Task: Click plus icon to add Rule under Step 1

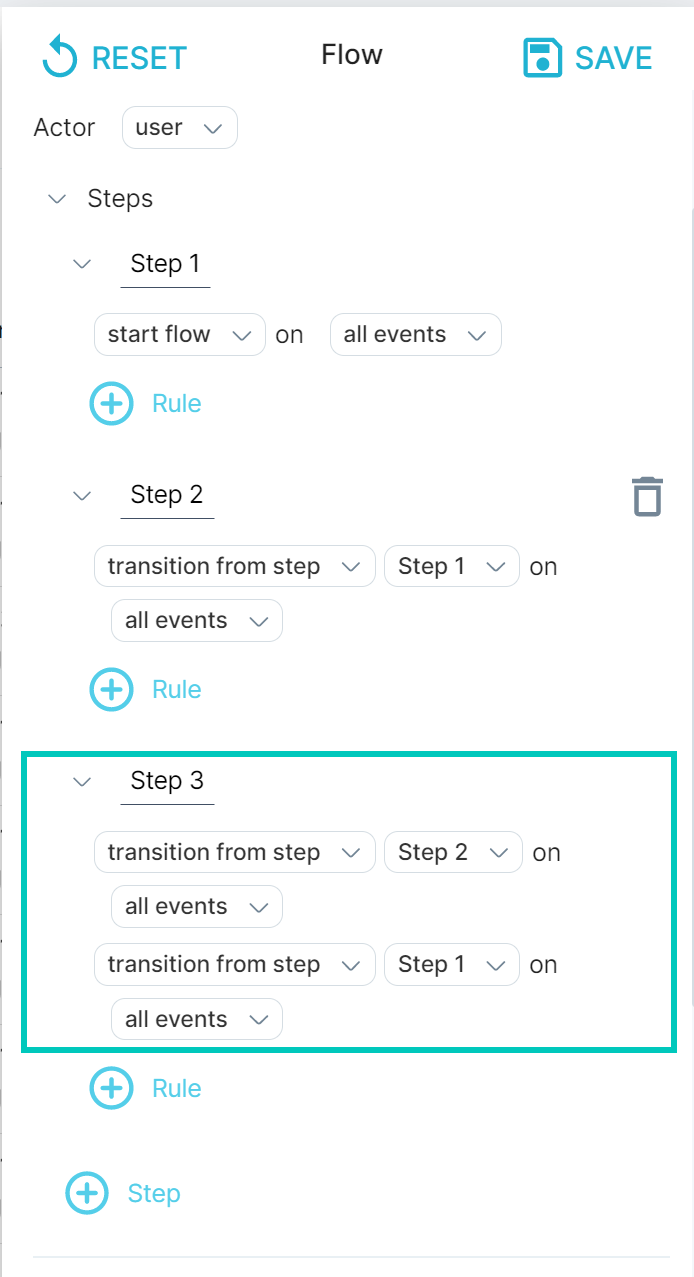Action: (x=112, y=403)
